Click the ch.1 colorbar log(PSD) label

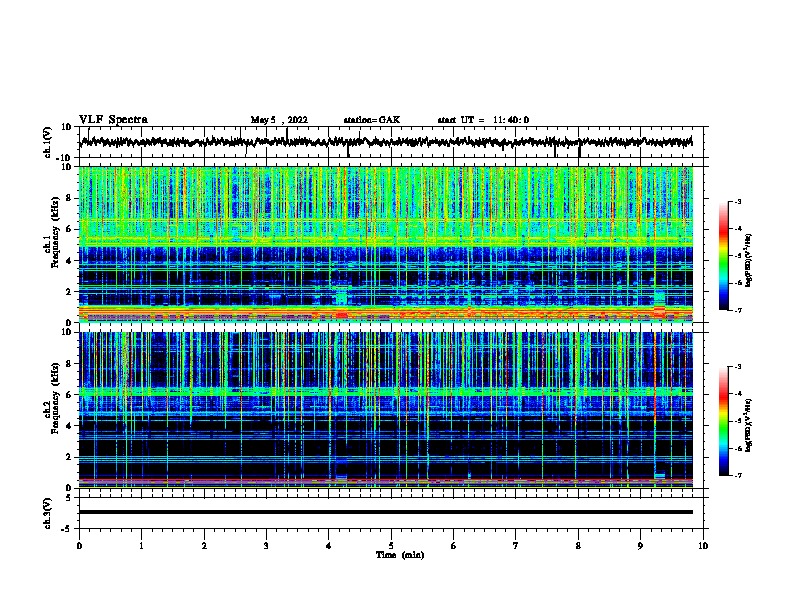point(748,260)
